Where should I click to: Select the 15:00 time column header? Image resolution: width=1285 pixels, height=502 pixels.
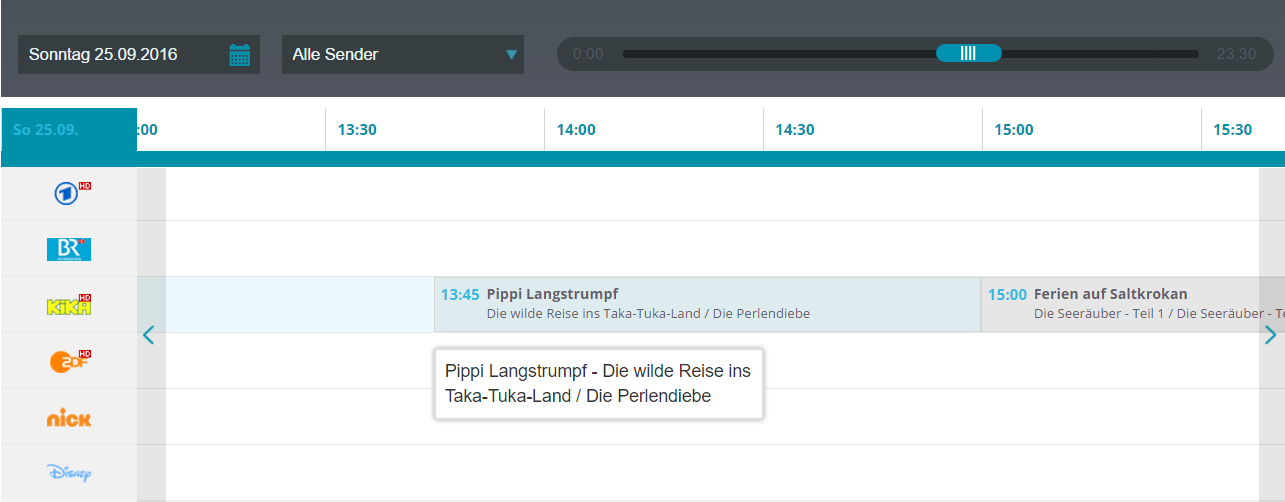[x=1013, y=130]
